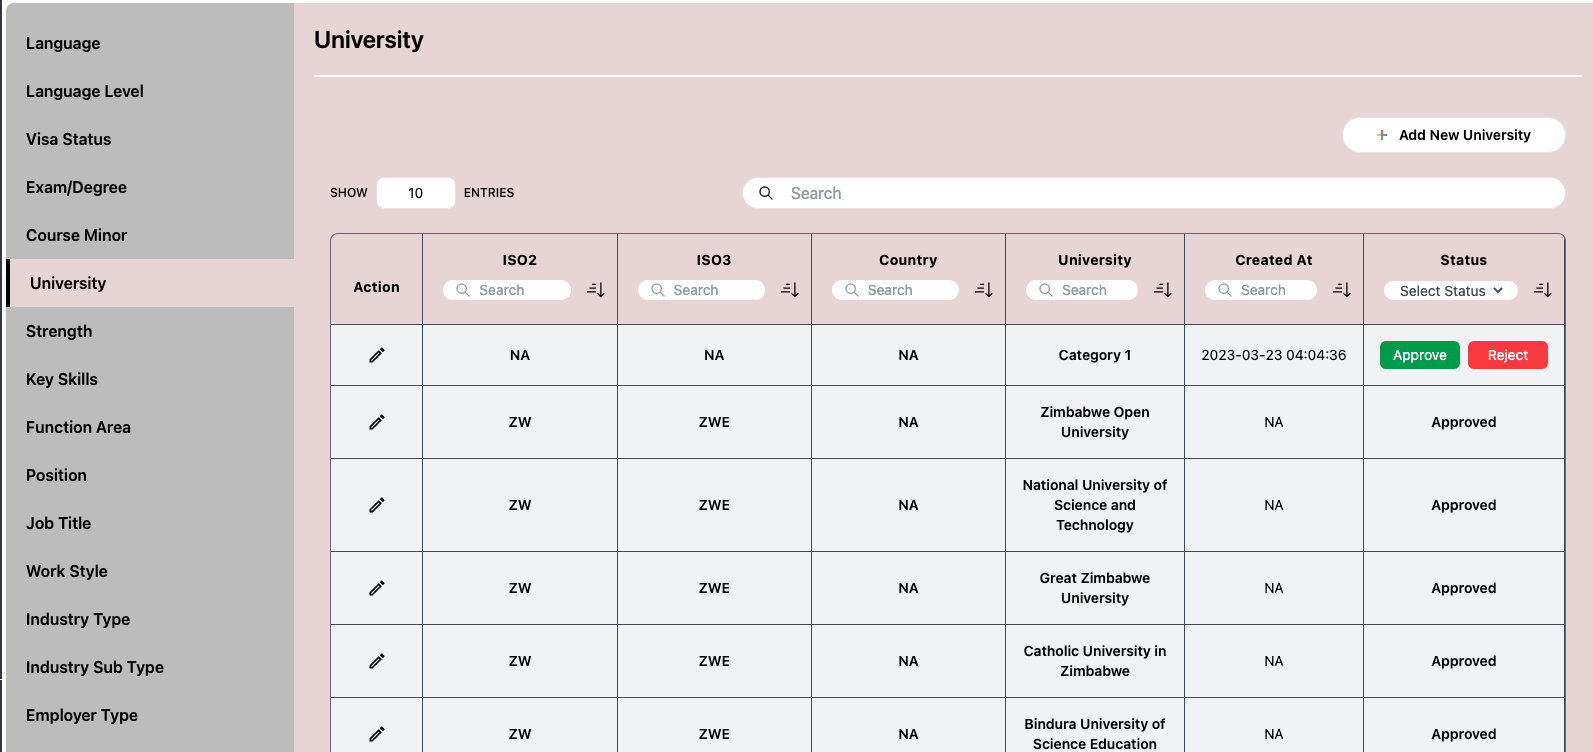This screenshot has height=752, width=1593.
Task: Sort by the Country column
Action: 984,290
